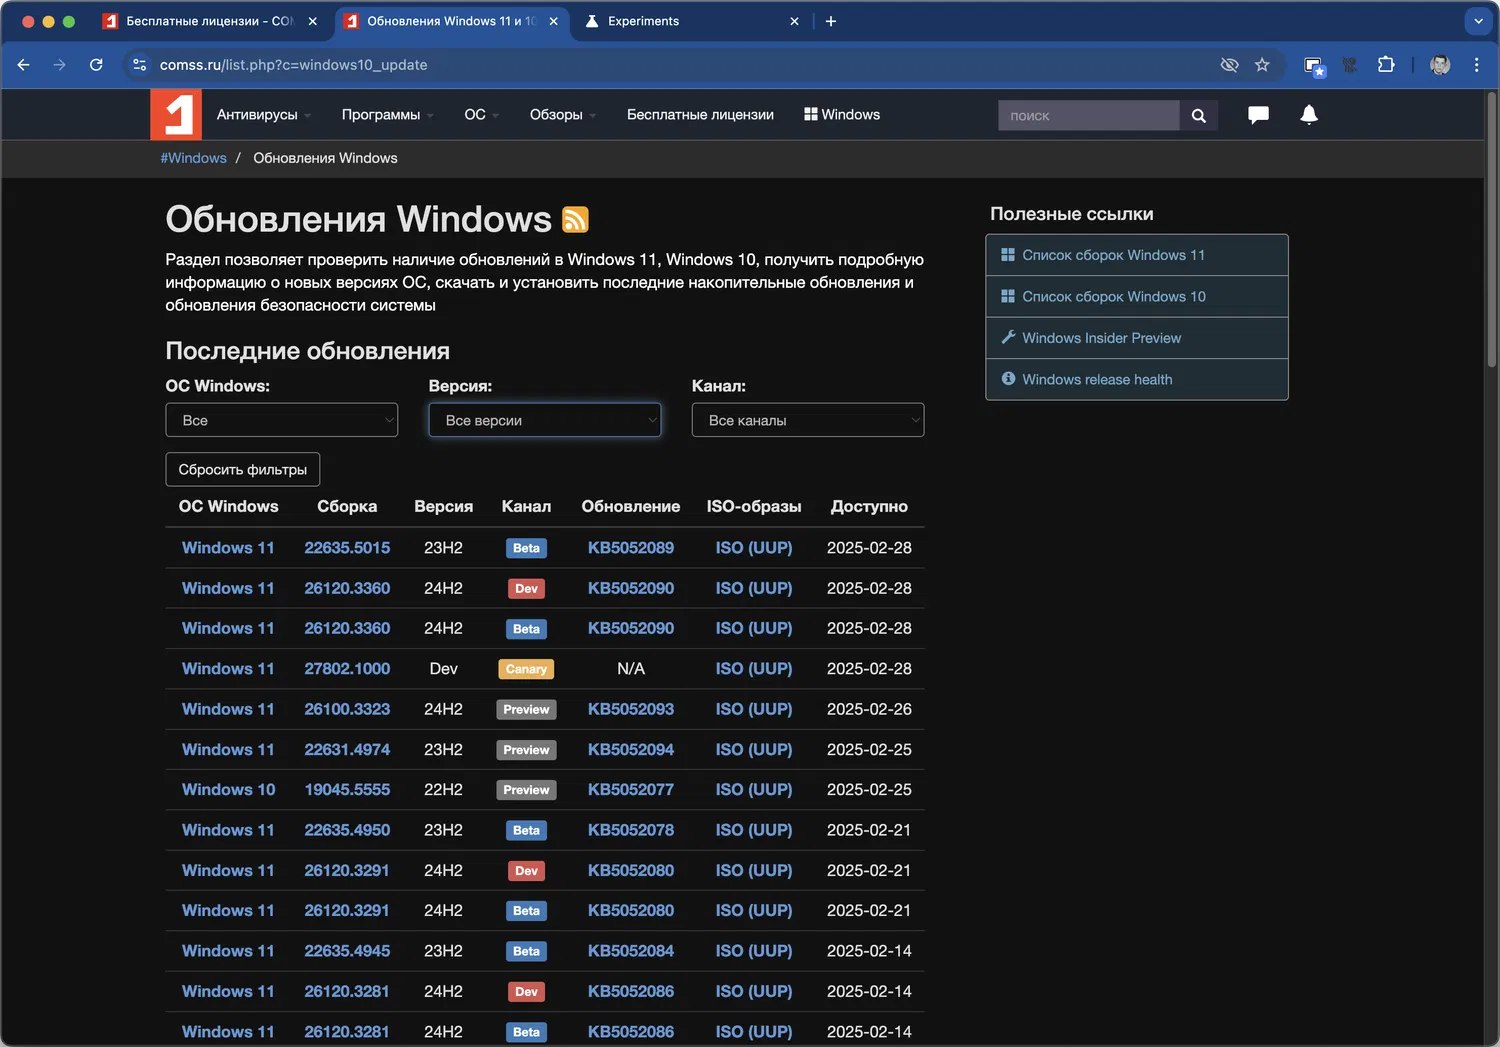Screen dimensions: 1500x1047
Task: Click the search magnifier button
Action: click(1198, 116)
